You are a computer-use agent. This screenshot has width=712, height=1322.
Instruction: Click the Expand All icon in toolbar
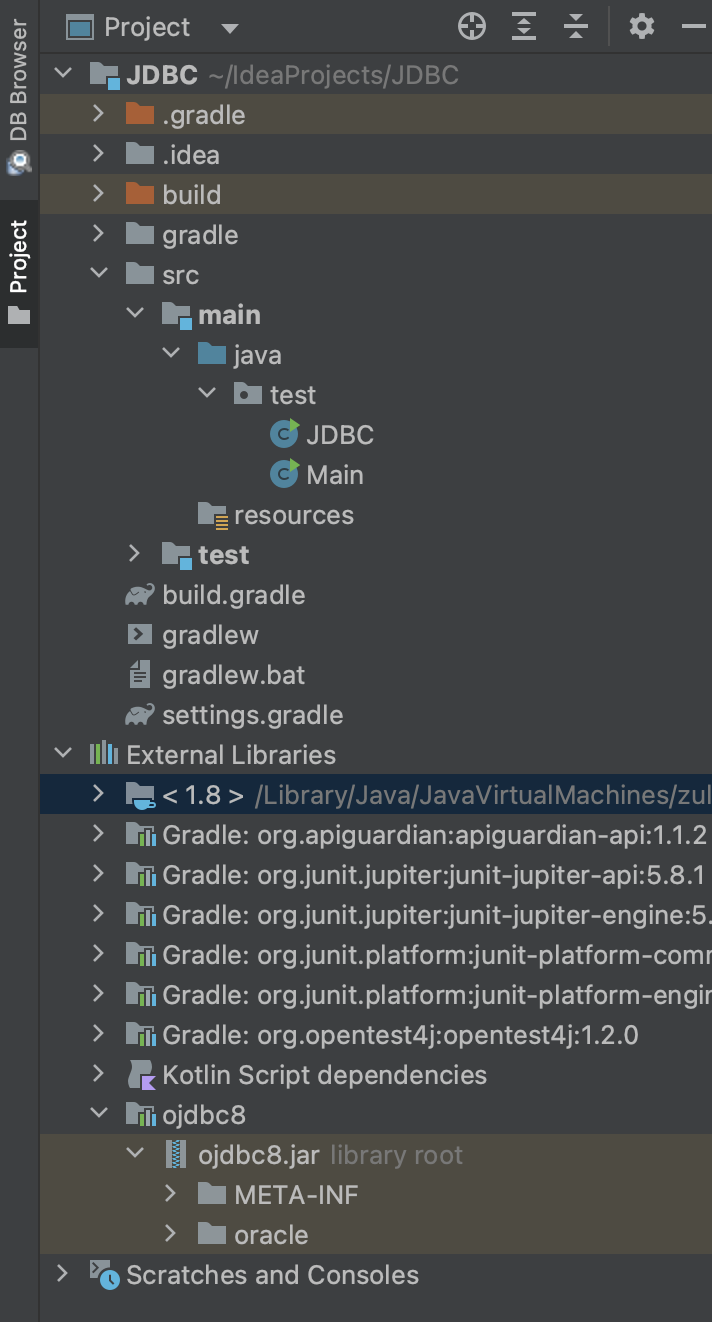point(524,27)
